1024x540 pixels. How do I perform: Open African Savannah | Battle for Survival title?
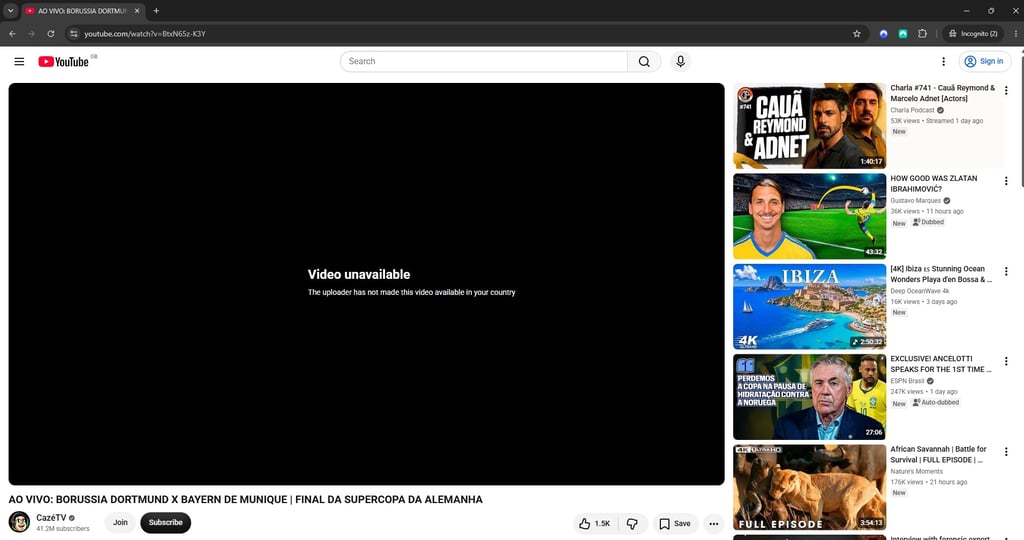(938, 454)
